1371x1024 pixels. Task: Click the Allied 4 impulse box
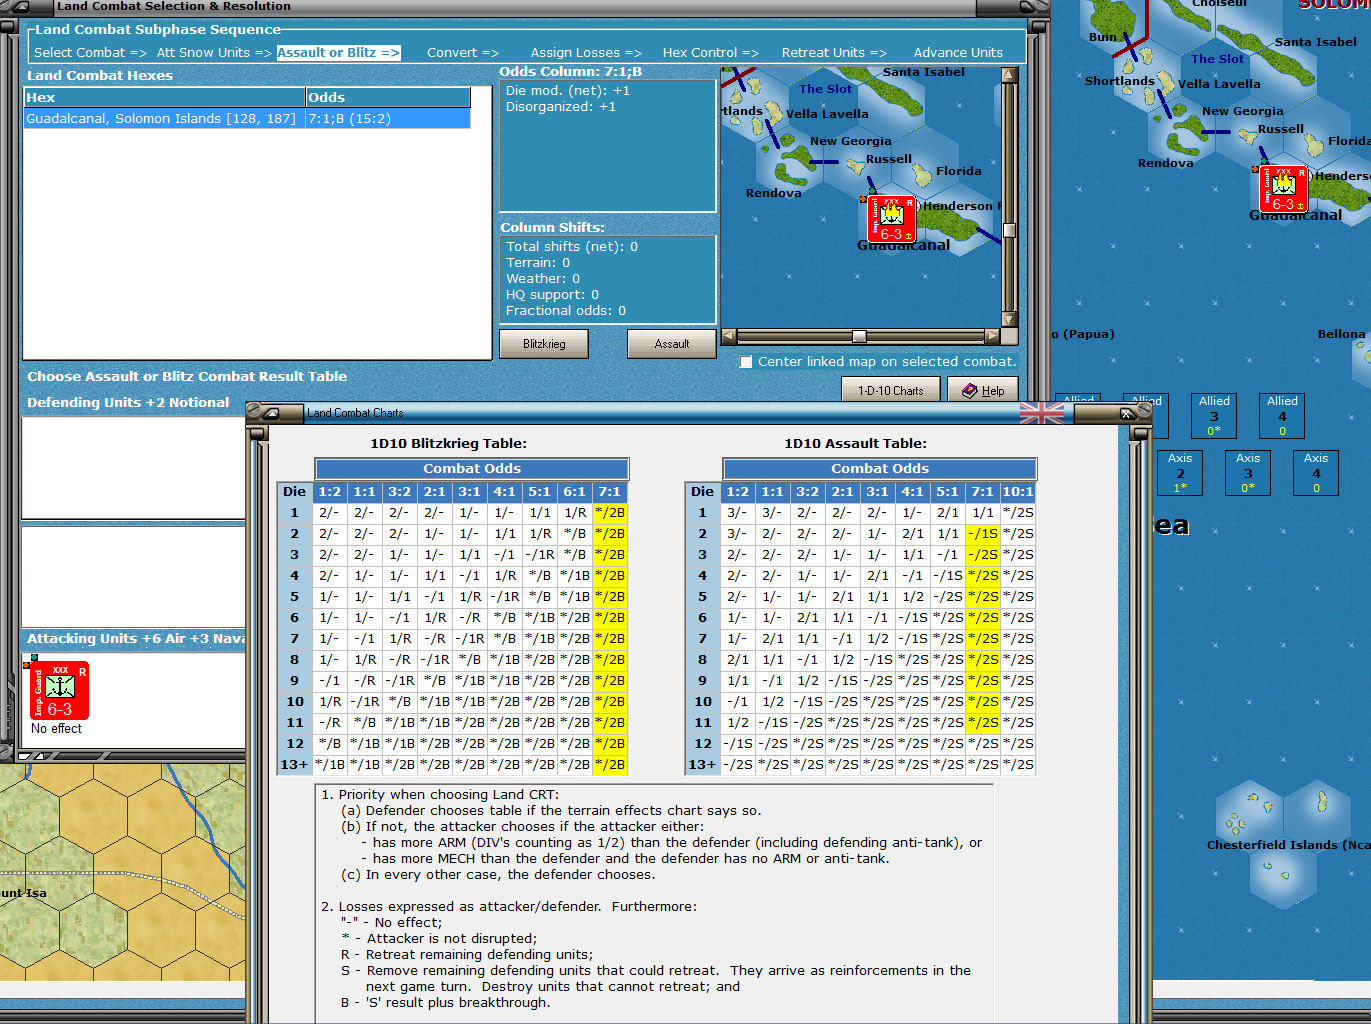point(1282,415)
